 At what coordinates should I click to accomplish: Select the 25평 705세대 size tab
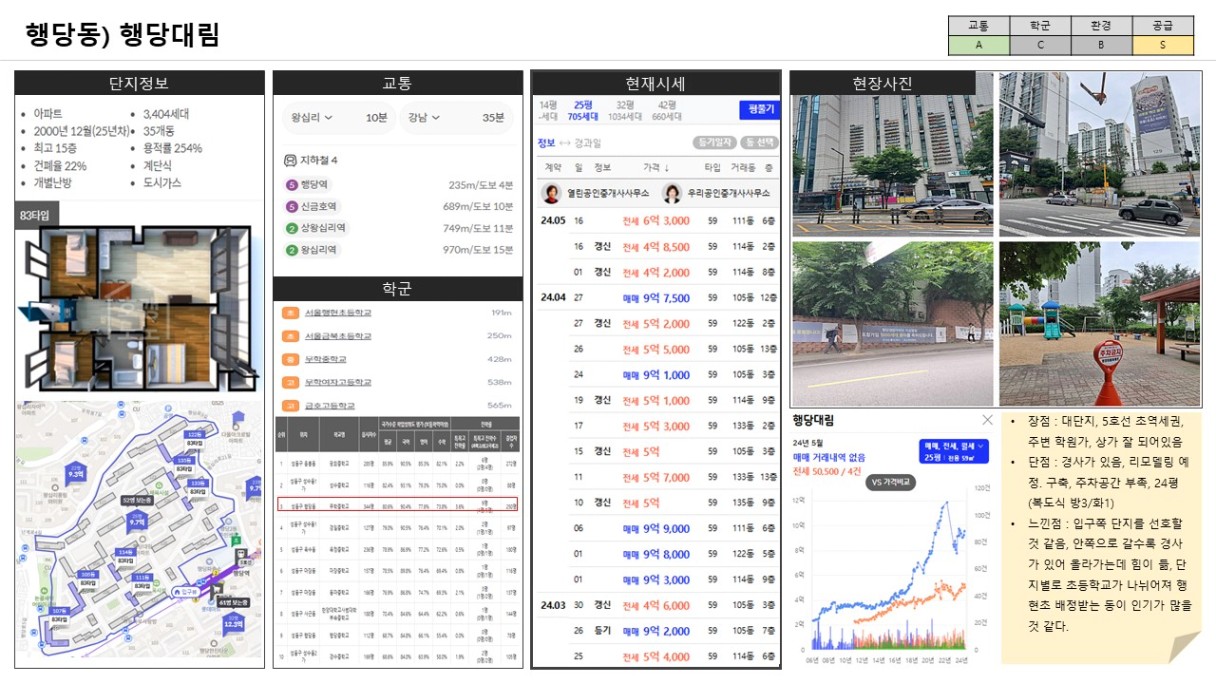(x=584, y=110)
